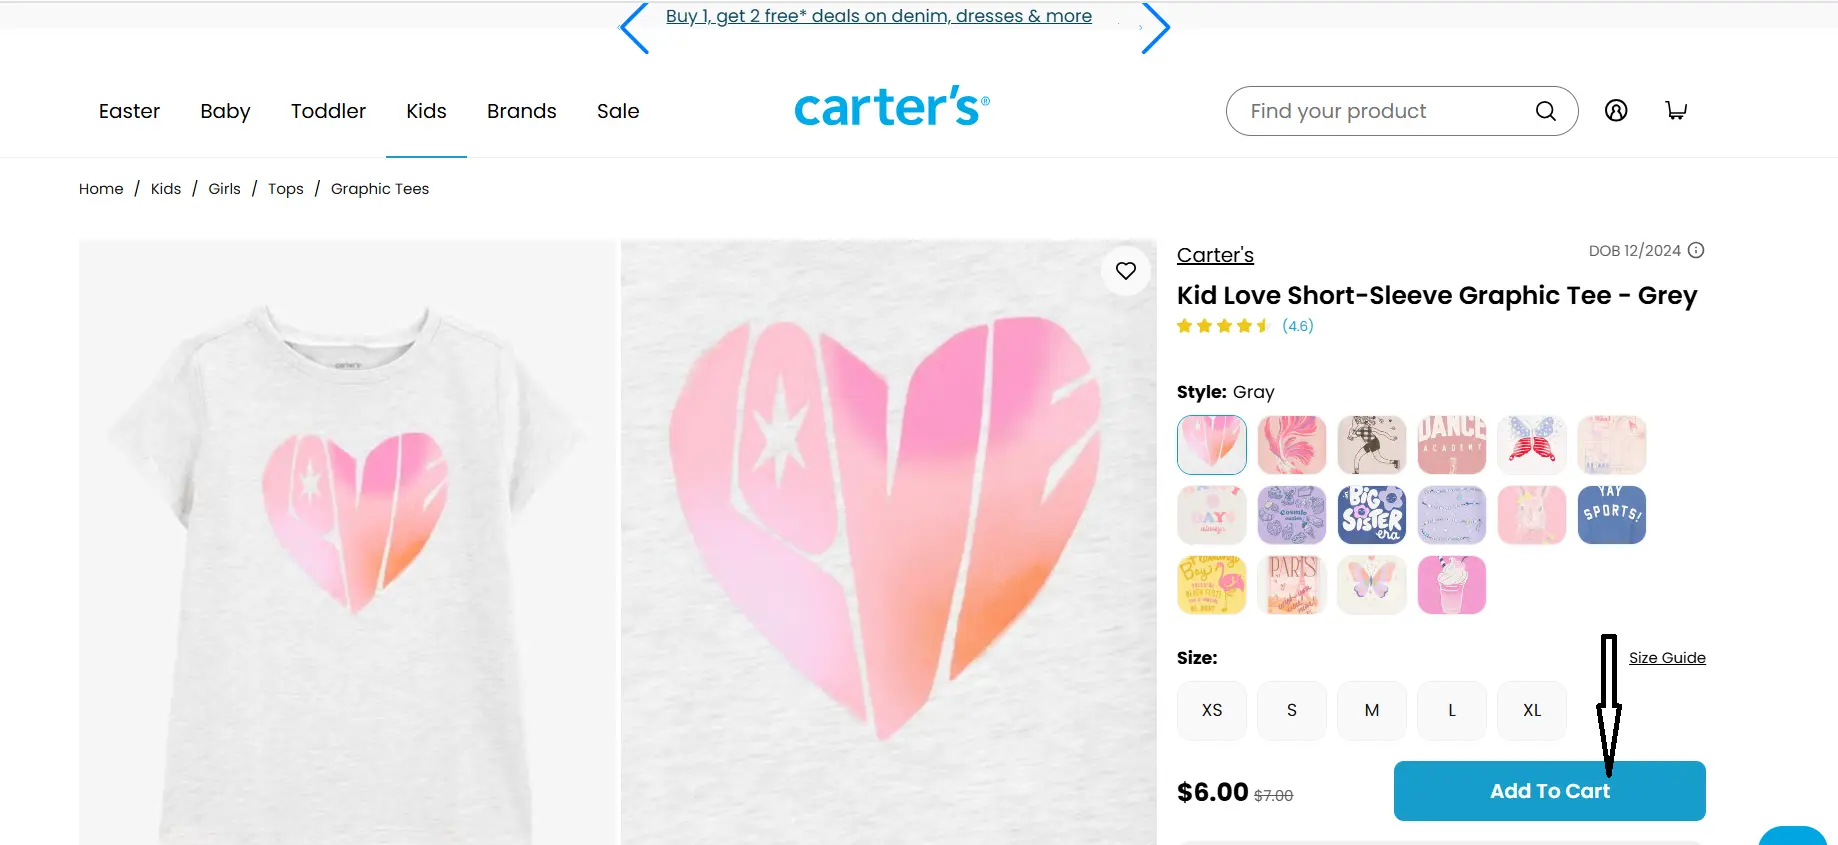
Task: Click the Find your product search field
Action: [1380, 111]
